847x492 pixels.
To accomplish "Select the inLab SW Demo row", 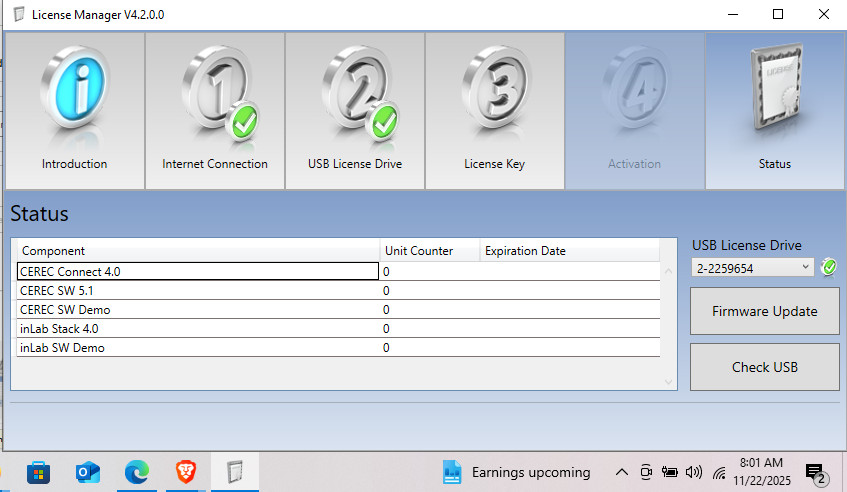I will pyautogui.click(x=338, y=347).
